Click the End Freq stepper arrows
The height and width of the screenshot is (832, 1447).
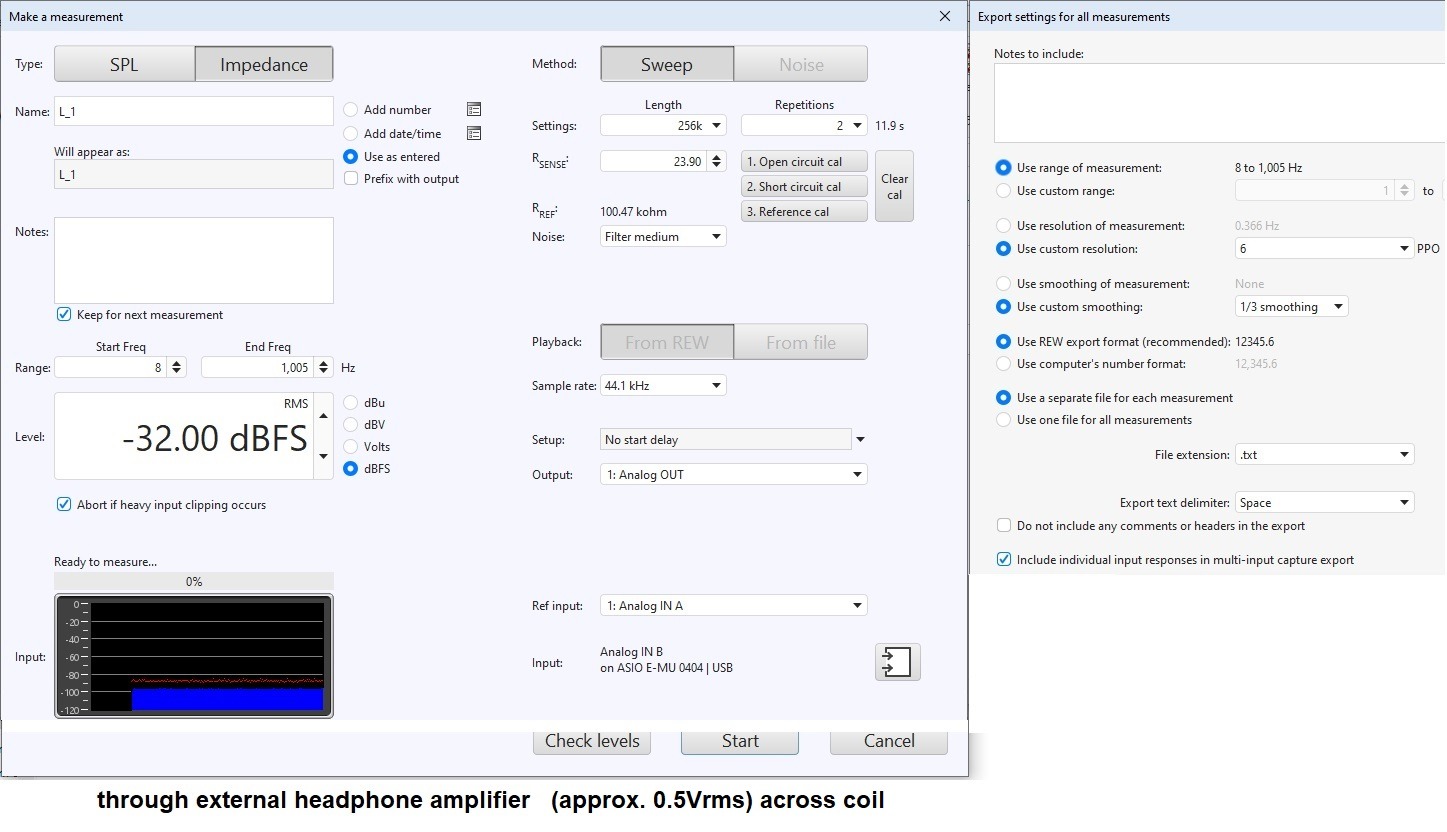point(324,368)
